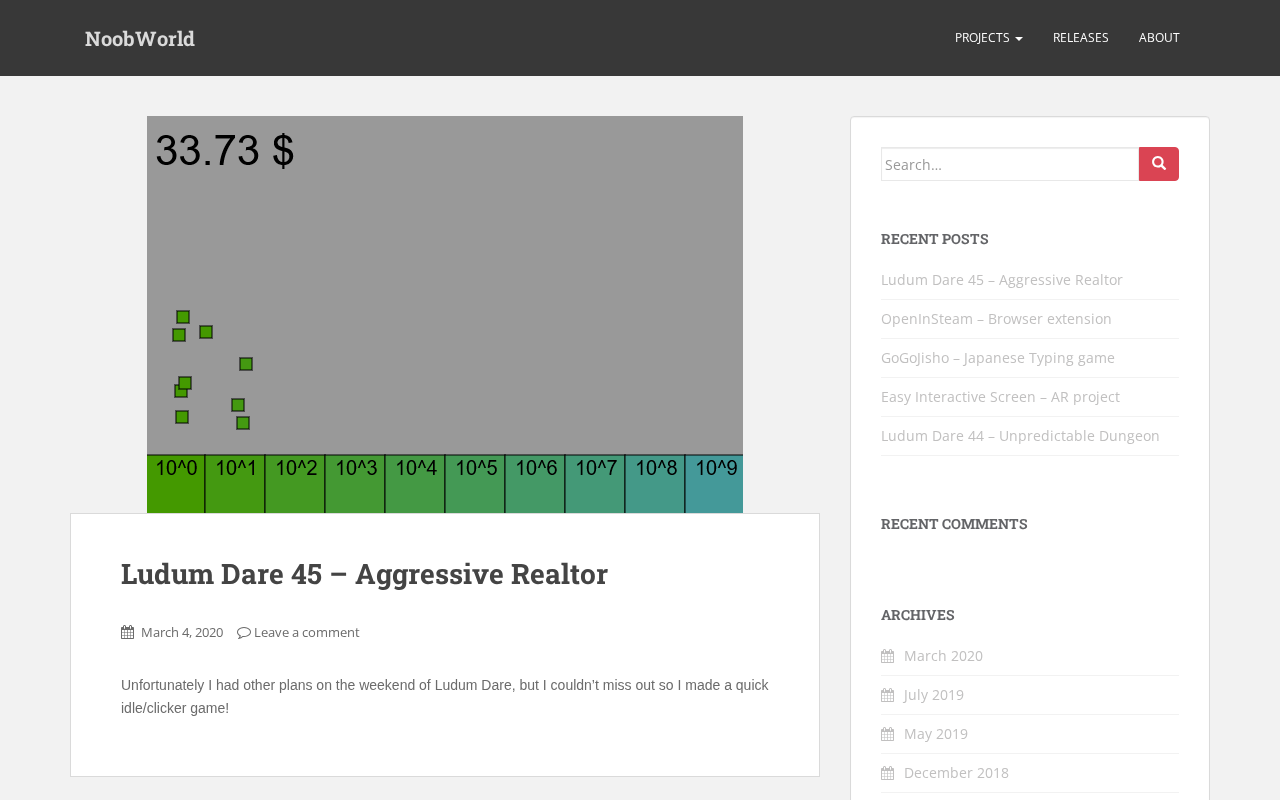
Task: View the December 2018 archive
Action: (956, 773)
